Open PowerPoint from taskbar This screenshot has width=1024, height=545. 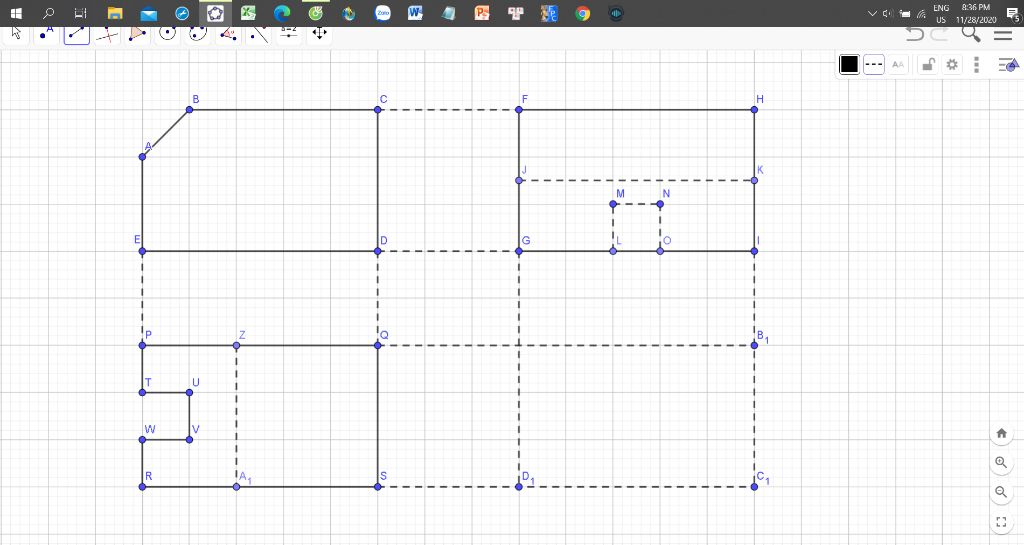point(483,13)
